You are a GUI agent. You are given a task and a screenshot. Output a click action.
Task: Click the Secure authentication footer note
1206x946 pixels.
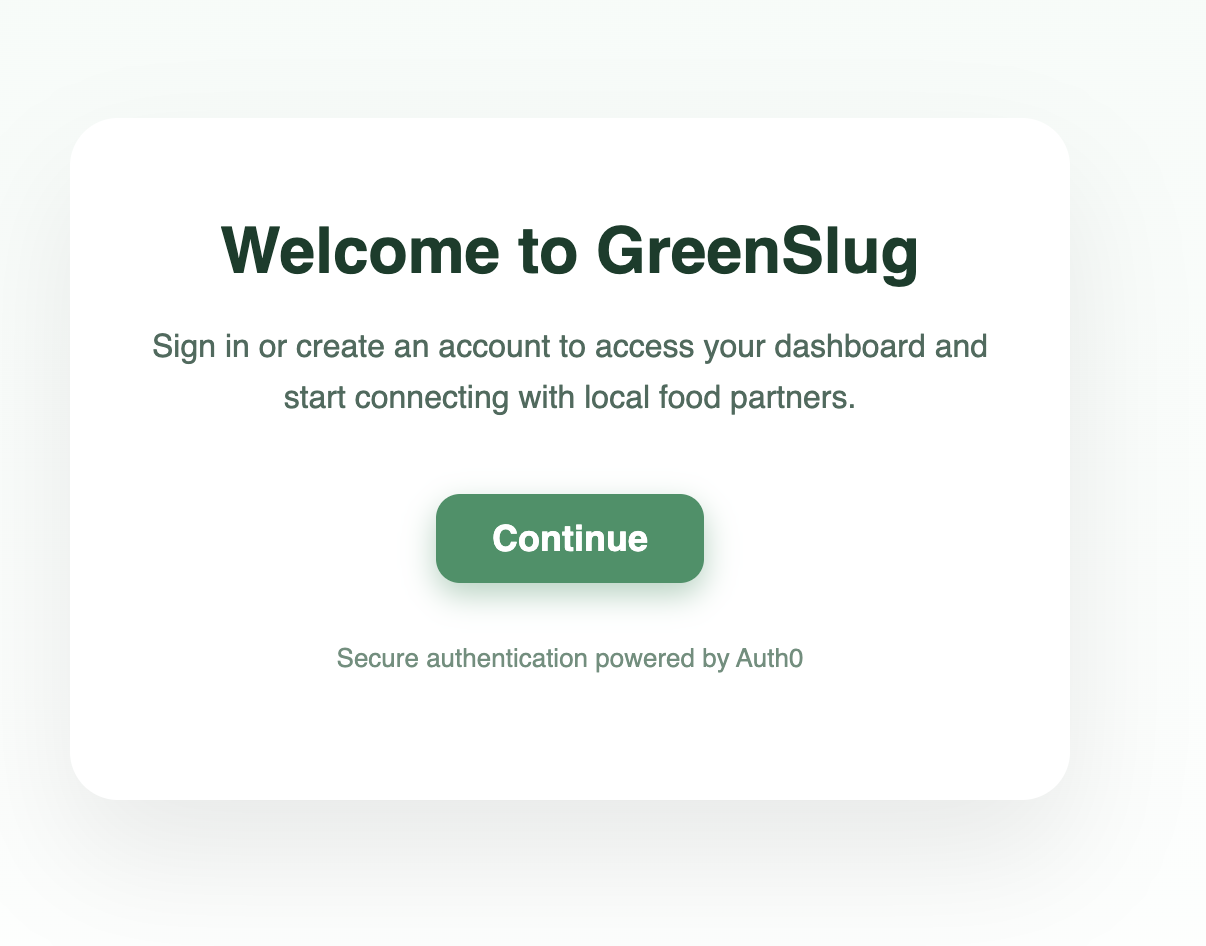(570, 659)
